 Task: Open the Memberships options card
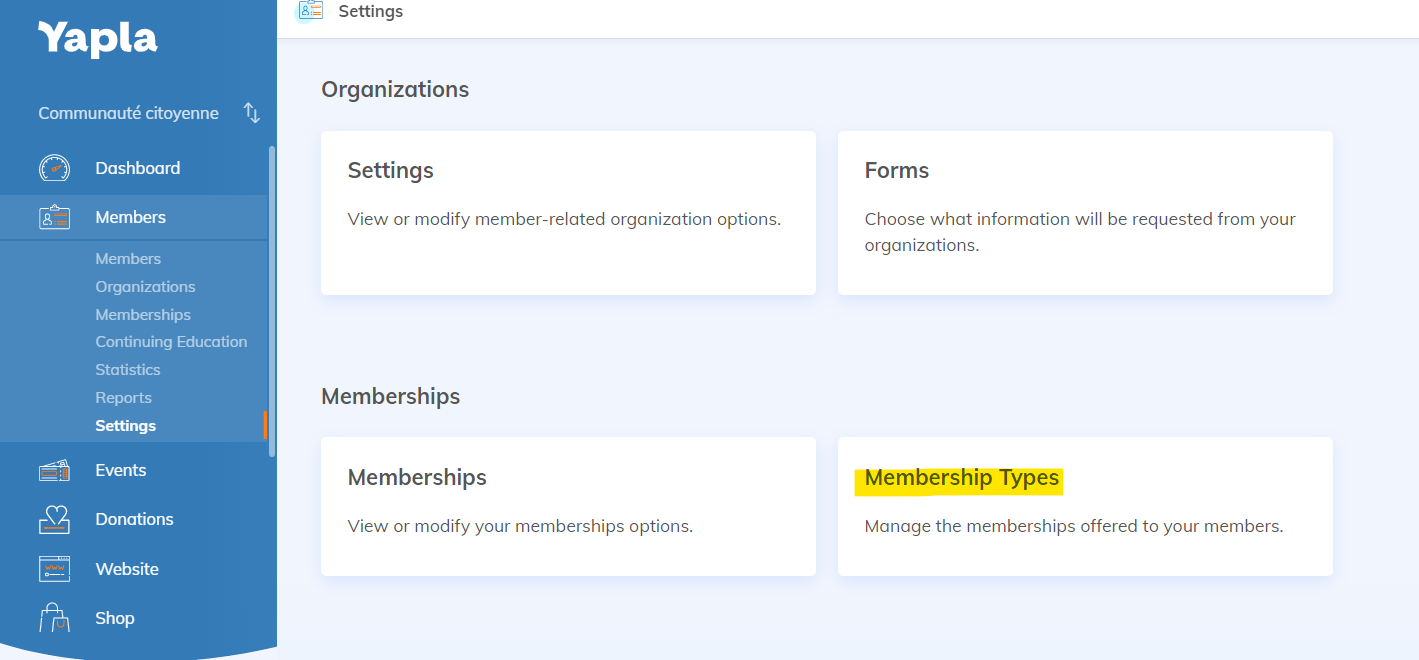click(568, 507)
